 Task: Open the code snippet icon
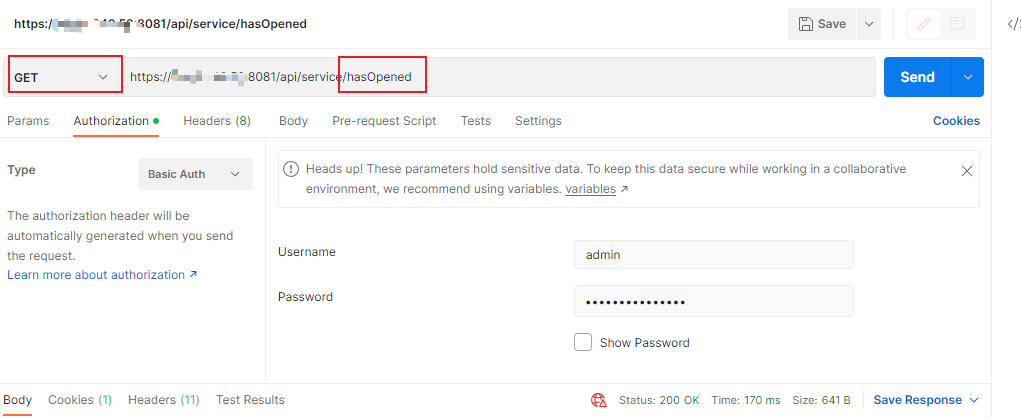1013,24
